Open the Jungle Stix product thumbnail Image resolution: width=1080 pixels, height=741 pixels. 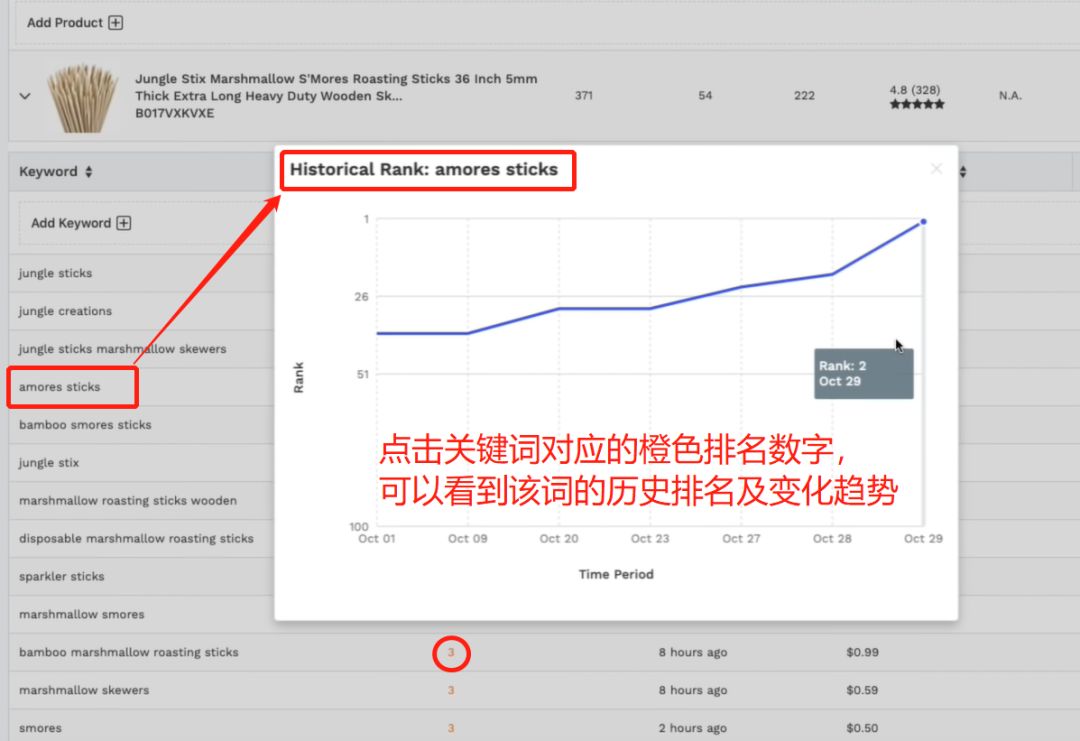(x=83, y=97)
